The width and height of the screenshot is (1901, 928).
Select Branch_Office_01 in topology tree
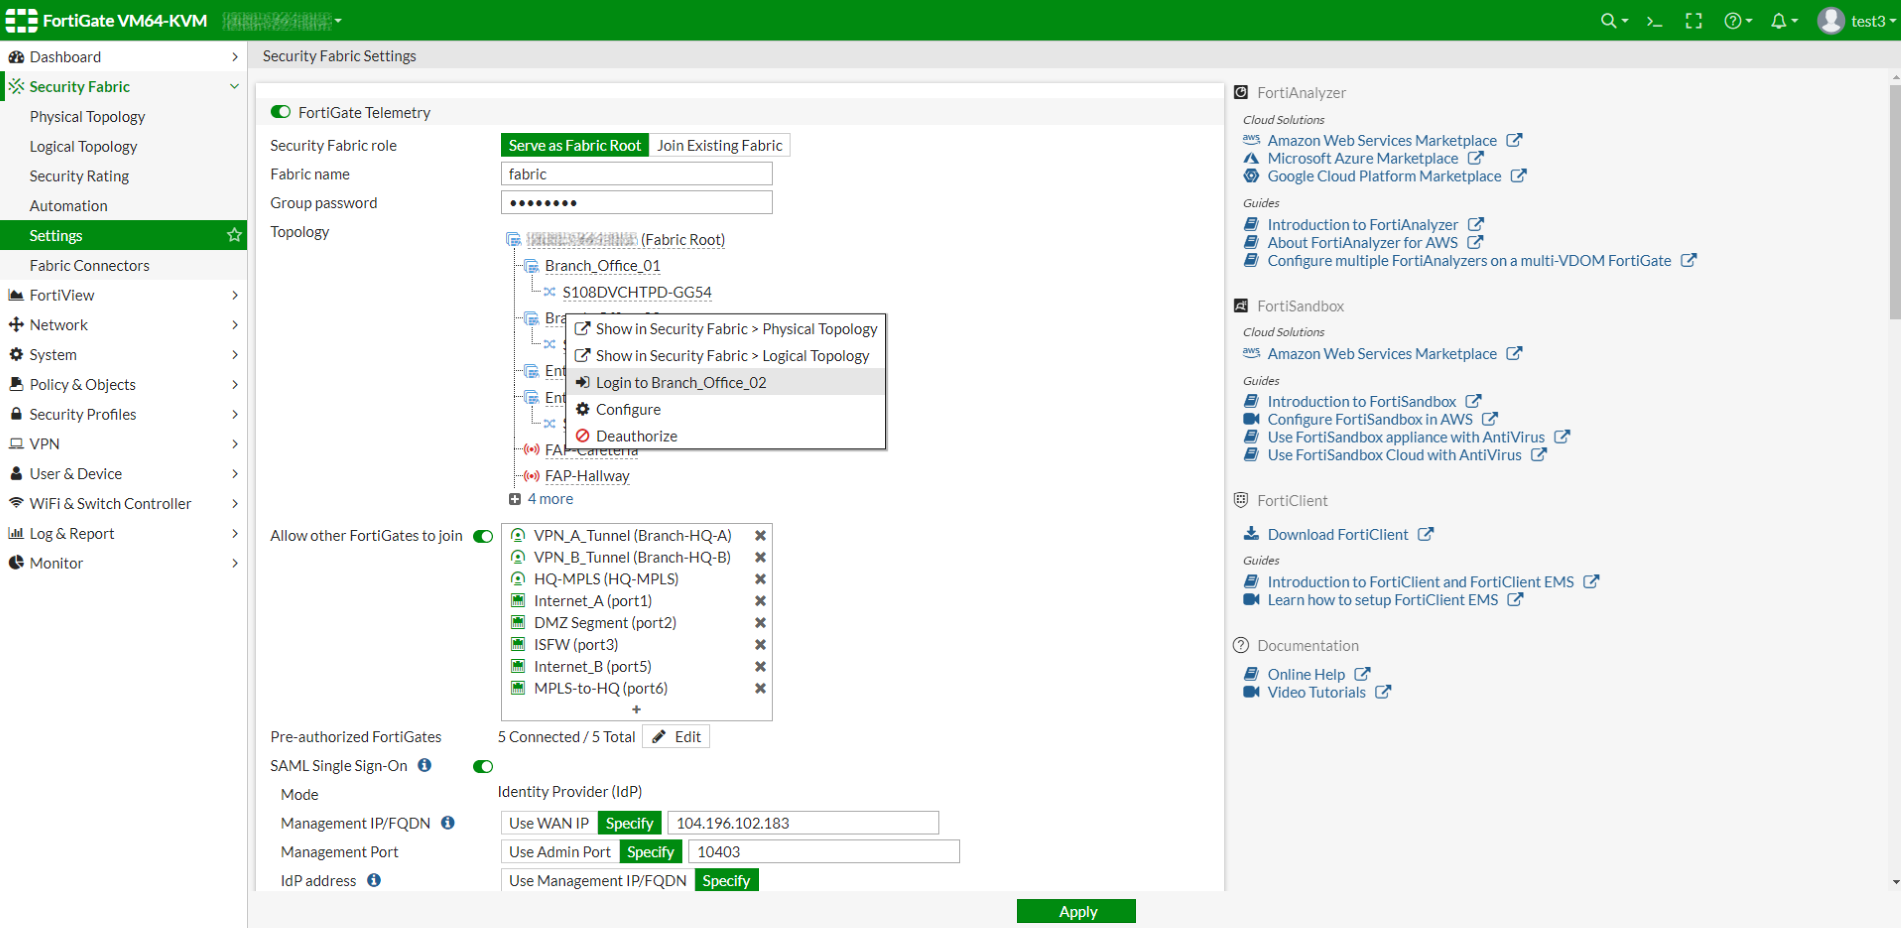(602, 266)
